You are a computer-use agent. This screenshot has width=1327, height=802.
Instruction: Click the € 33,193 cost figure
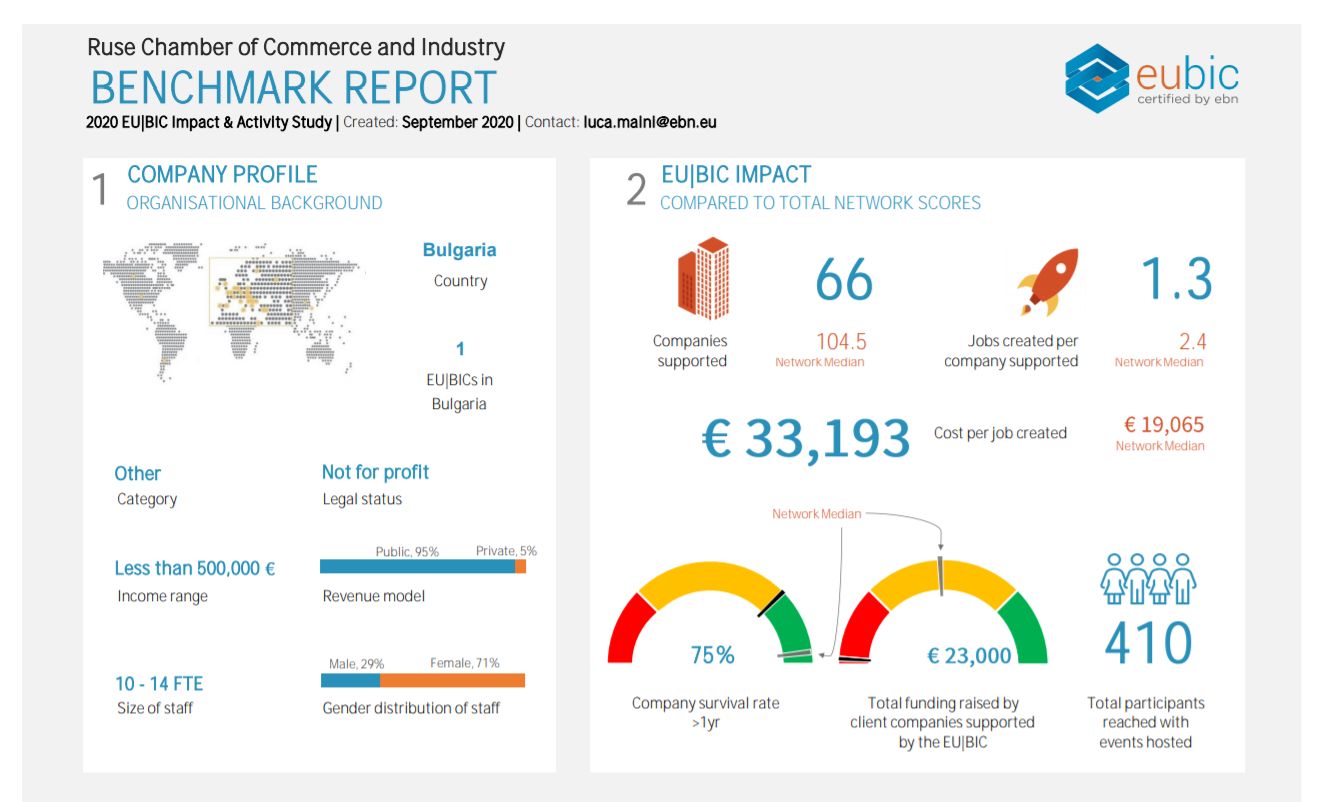point(806,438)
